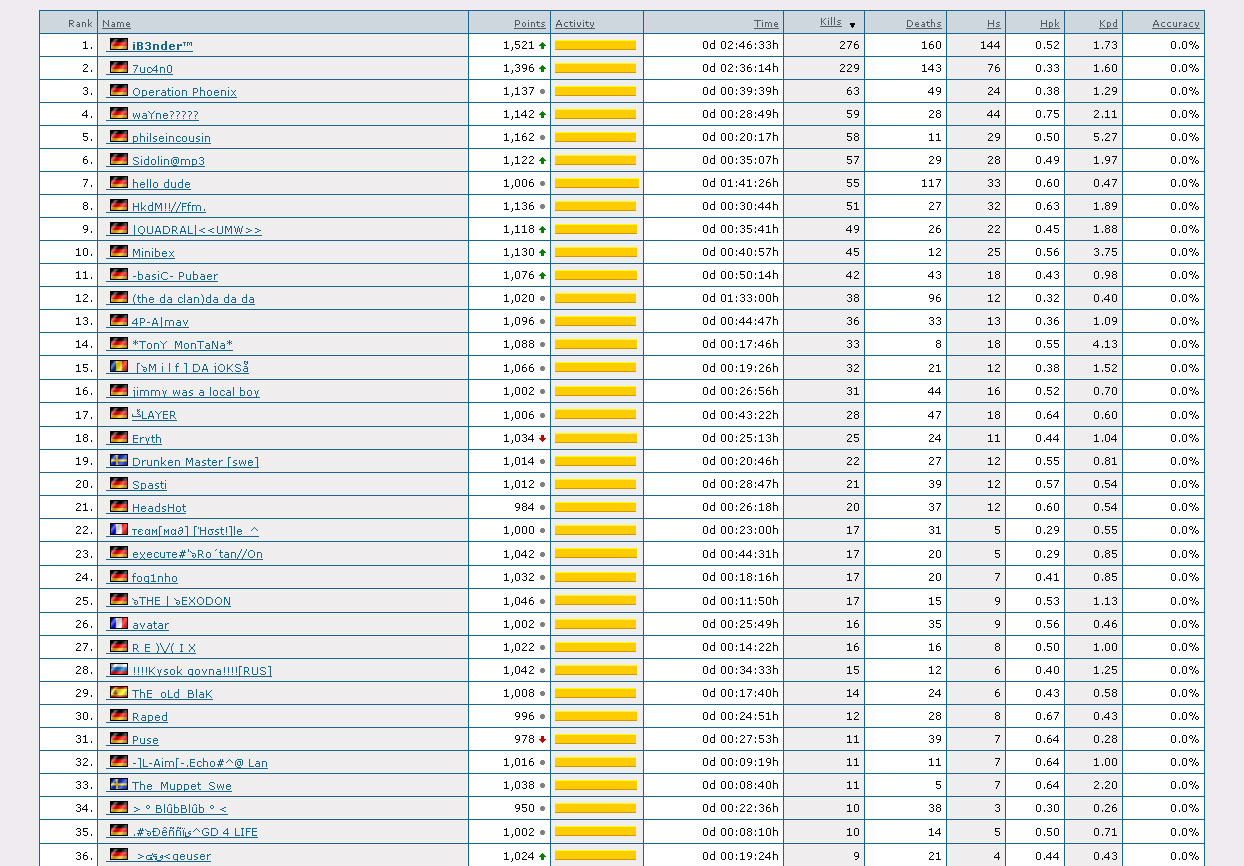The image size is (1244, 866).
Task: Click the red down arrow in Eryth's row
Action: pyautogui.click(x=542, y=438)
